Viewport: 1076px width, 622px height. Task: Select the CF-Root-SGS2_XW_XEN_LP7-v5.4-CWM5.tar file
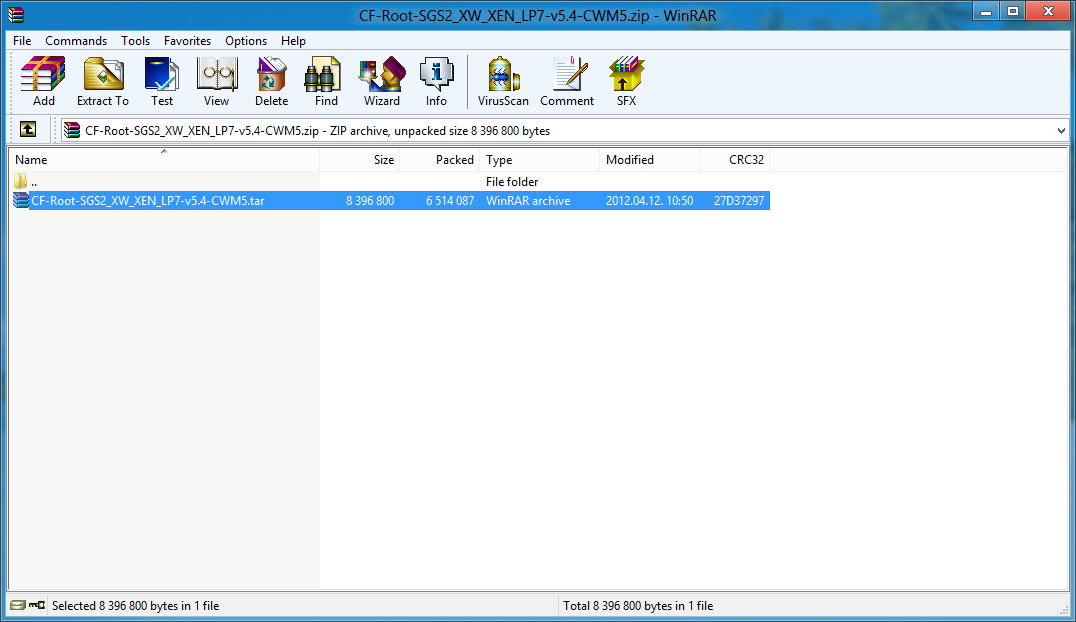[148, 200]
